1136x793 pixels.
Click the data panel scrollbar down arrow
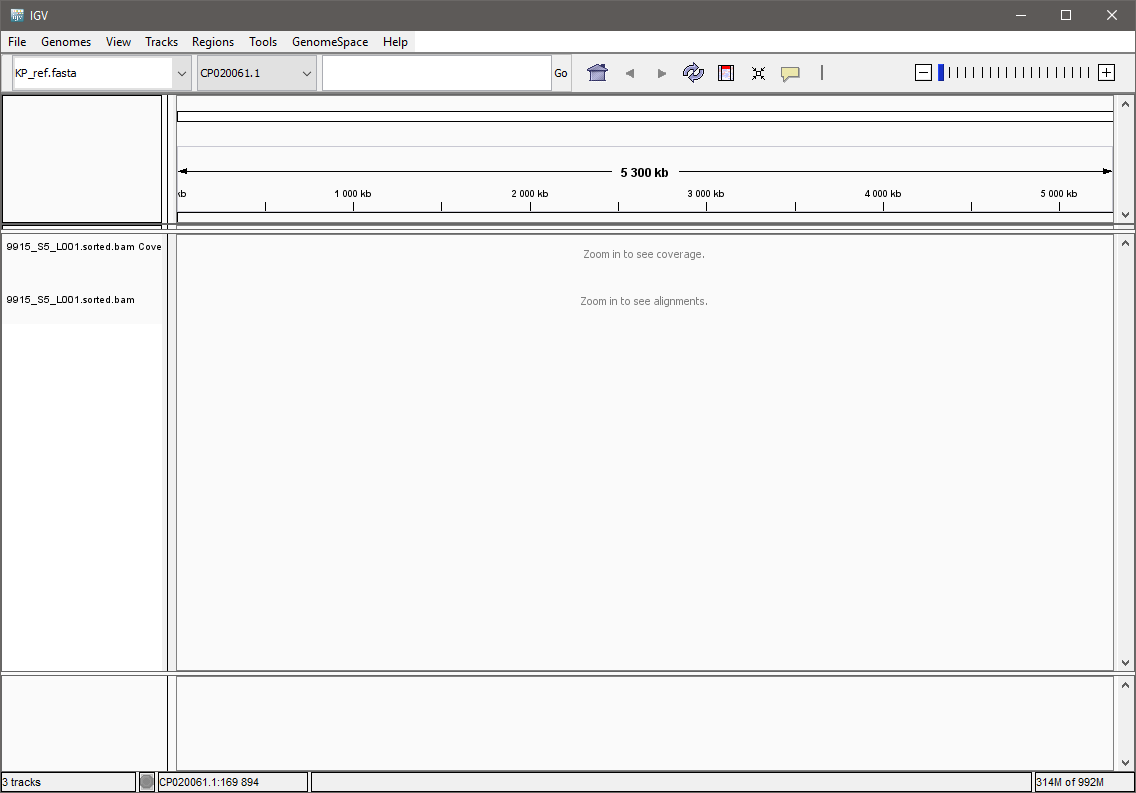(x=1125, y=663)
